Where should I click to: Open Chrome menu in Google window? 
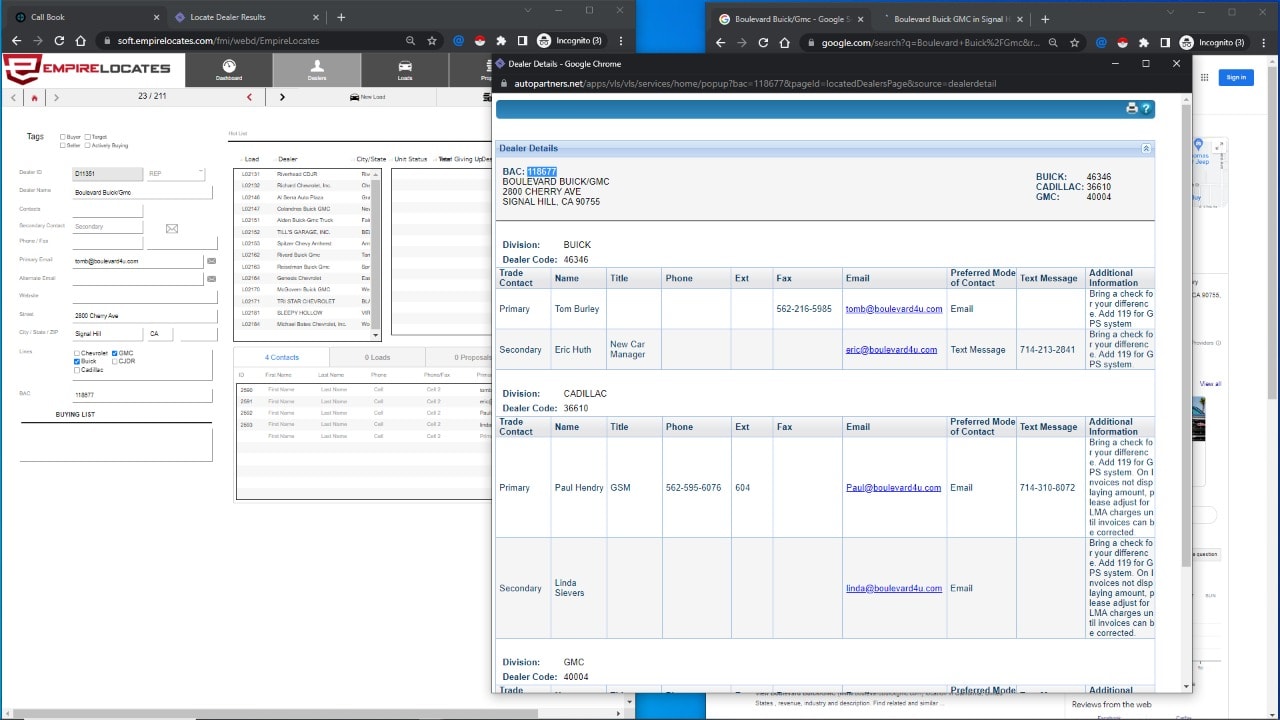coord(1264,43)
